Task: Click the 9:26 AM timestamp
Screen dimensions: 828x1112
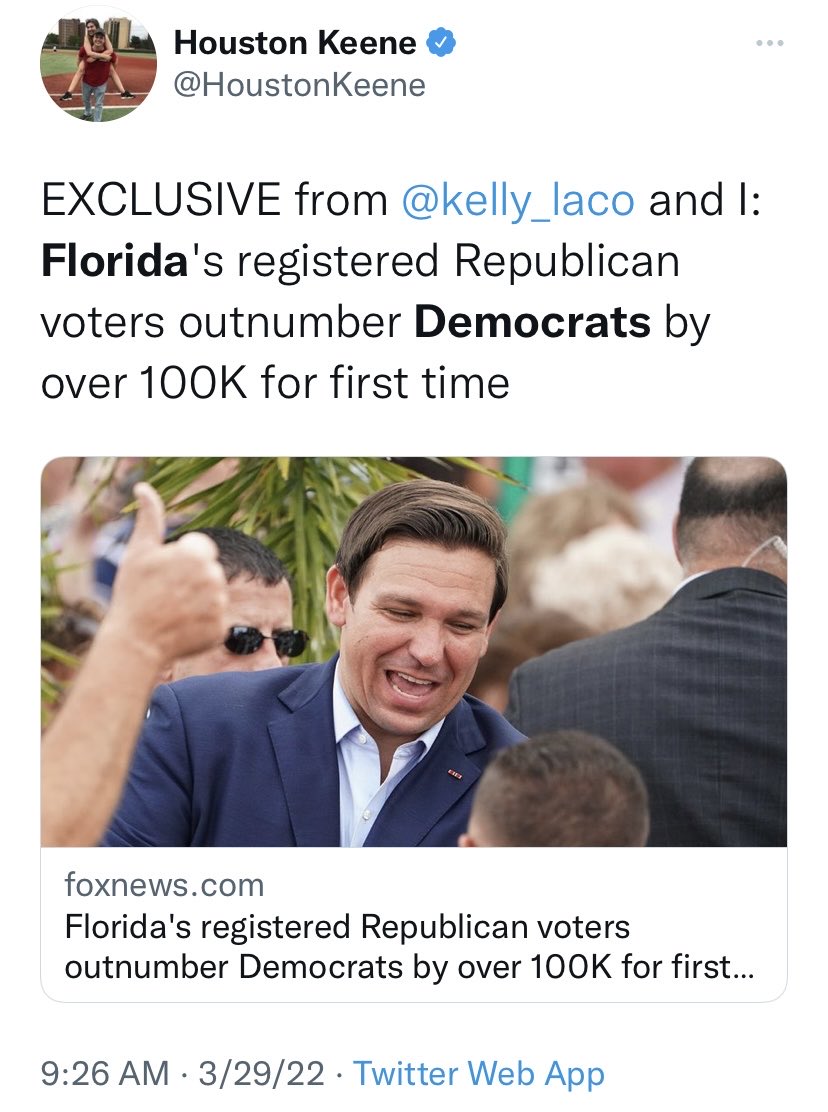Action: [x=104, y=1075]
